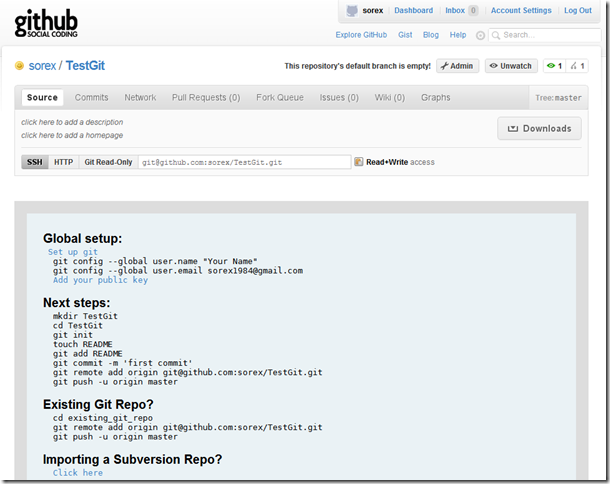Click the 'Global setup:' heading
This screenshot has width=610, height=484.
82,238
